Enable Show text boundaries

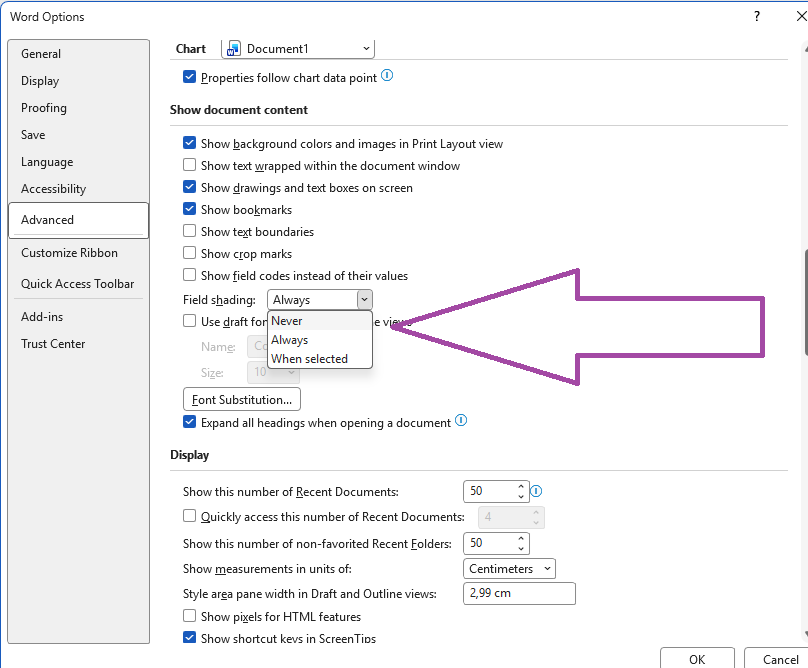click(189, 231)
